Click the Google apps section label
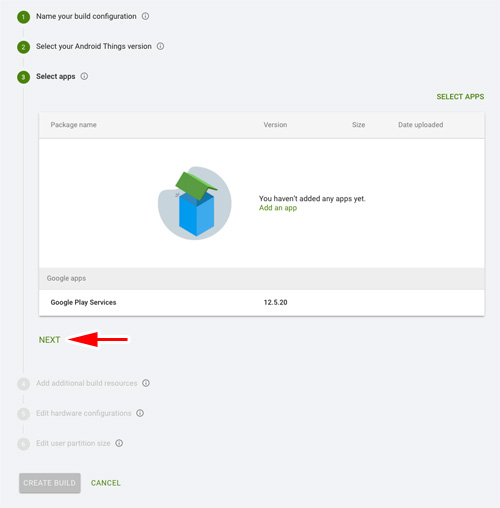 click(66, 278)
